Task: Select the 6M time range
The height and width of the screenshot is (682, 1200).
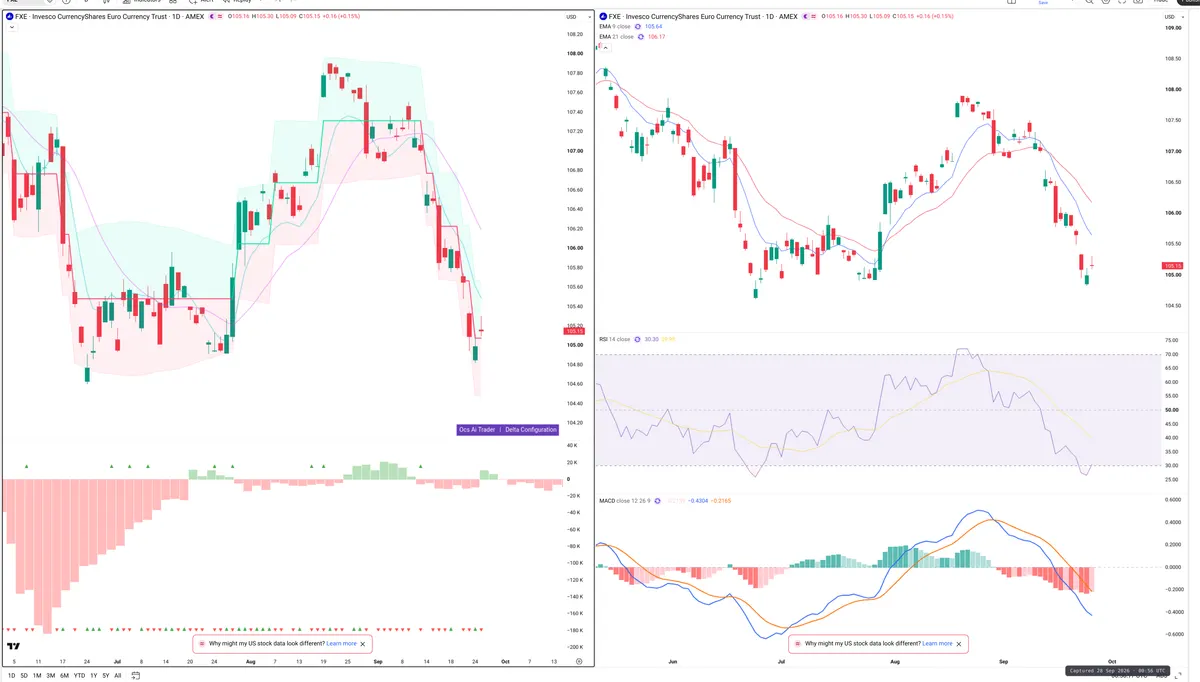Action: click(64, 676)
